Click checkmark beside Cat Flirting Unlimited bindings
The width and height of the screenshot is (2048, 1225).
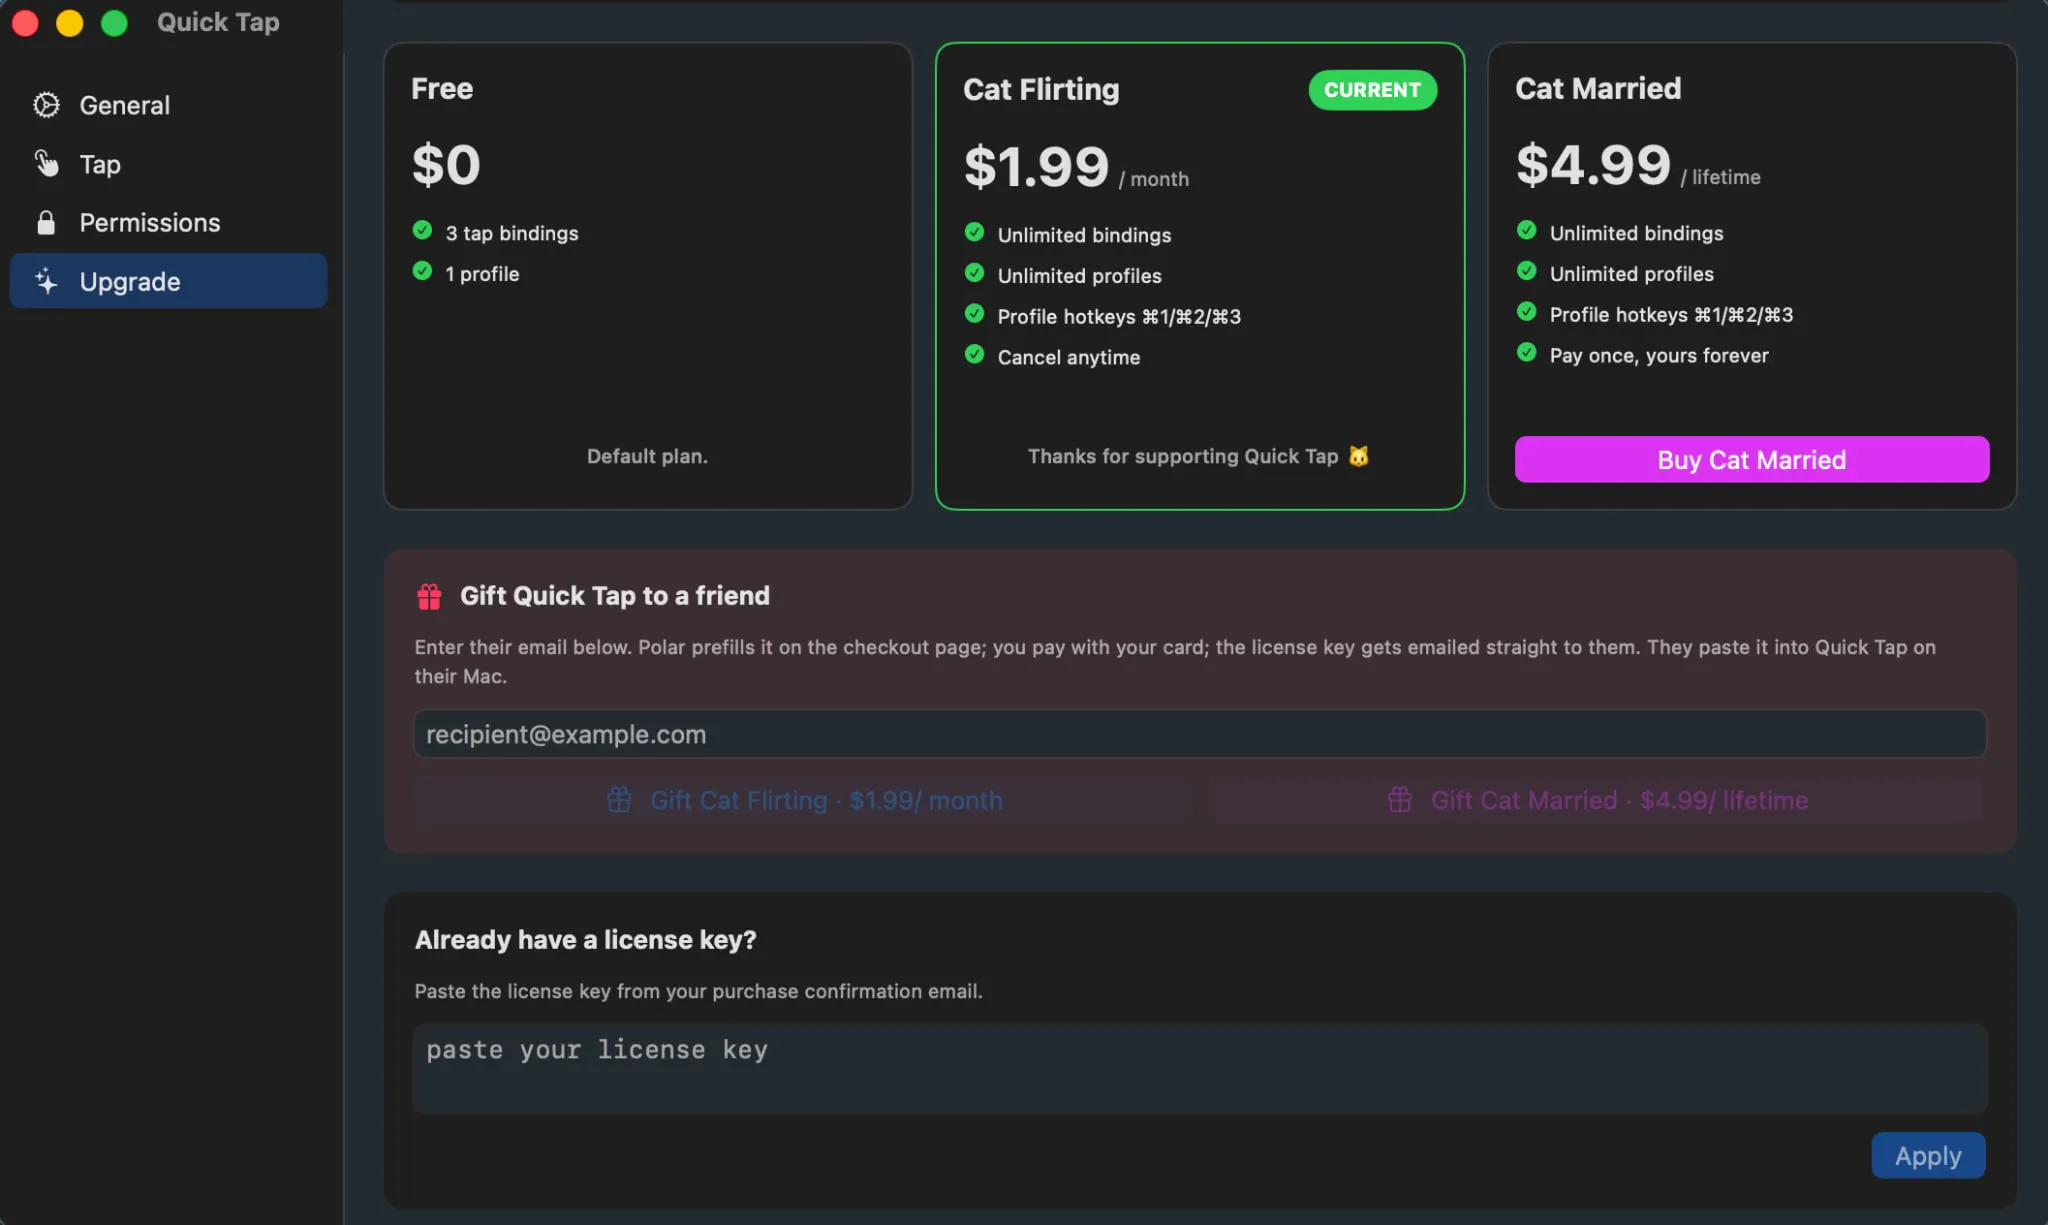(974, 232)
